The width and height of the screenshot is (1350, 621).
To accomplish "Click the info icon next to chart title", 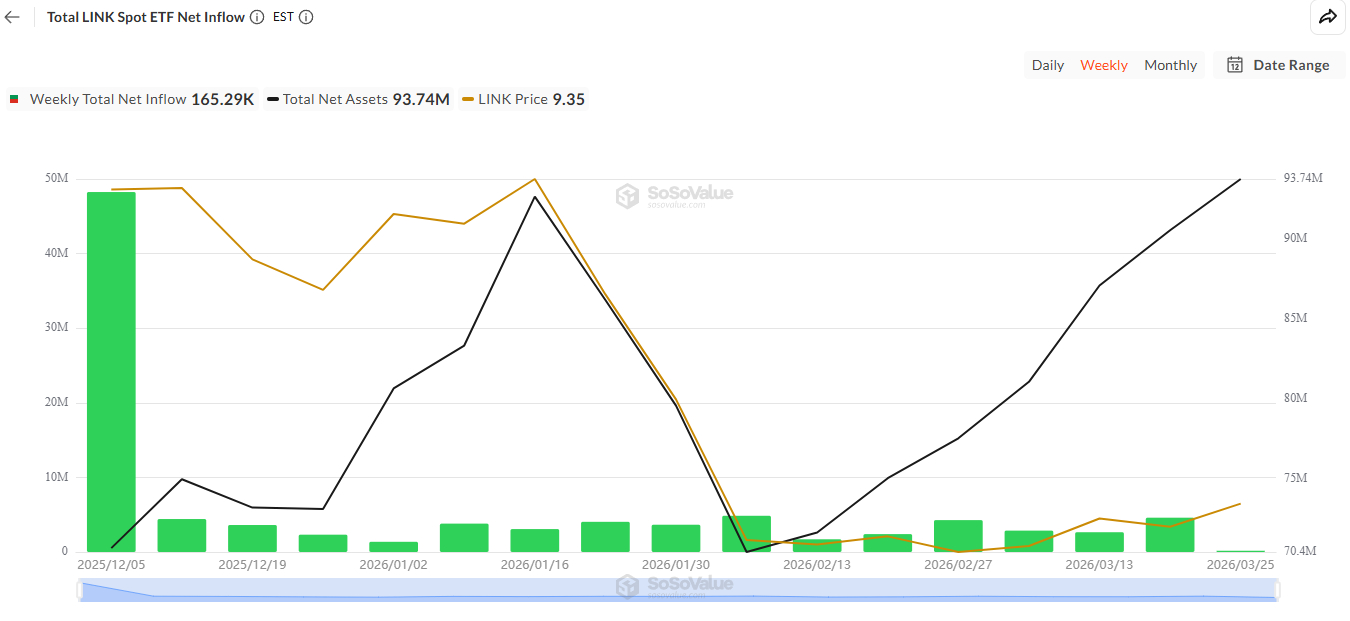I will pyautogui.click(x=257, y=17).
